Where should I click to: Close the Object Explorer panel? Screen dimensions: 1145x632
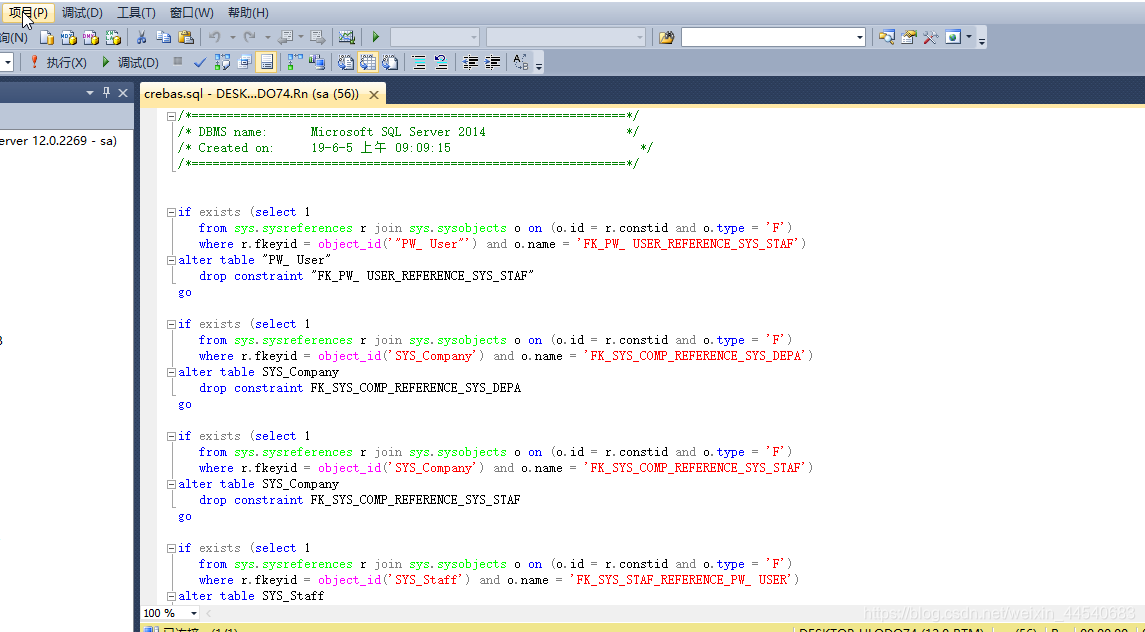(x=123, y=93)
